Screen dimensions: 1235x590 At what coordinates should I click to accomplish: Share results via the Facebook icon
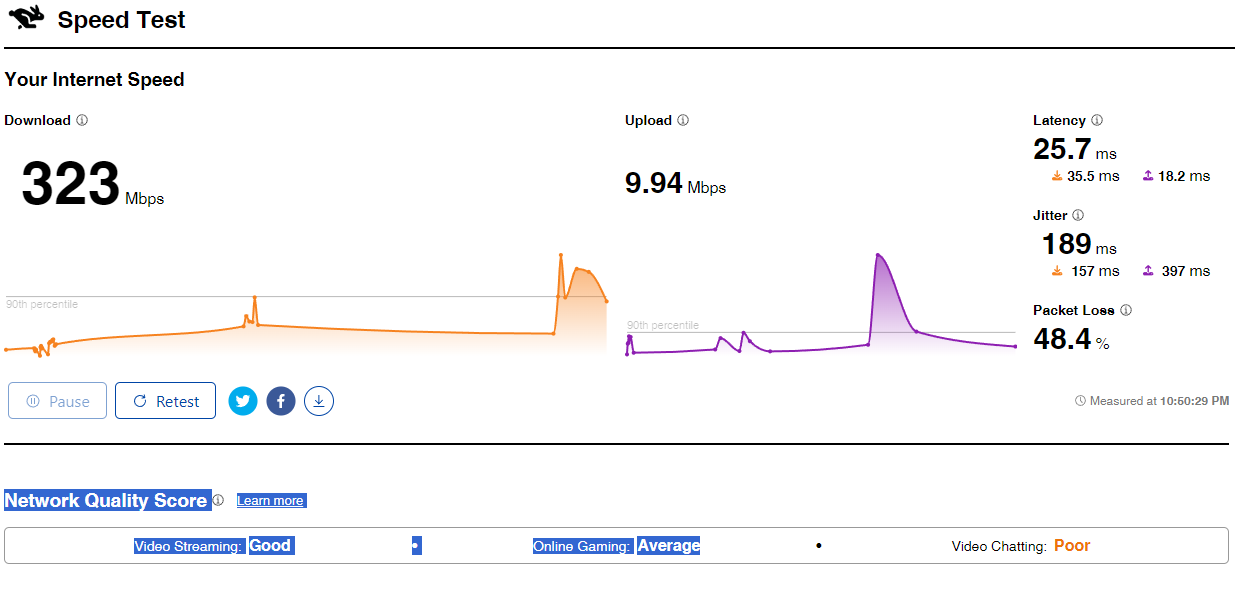[281, 401]
